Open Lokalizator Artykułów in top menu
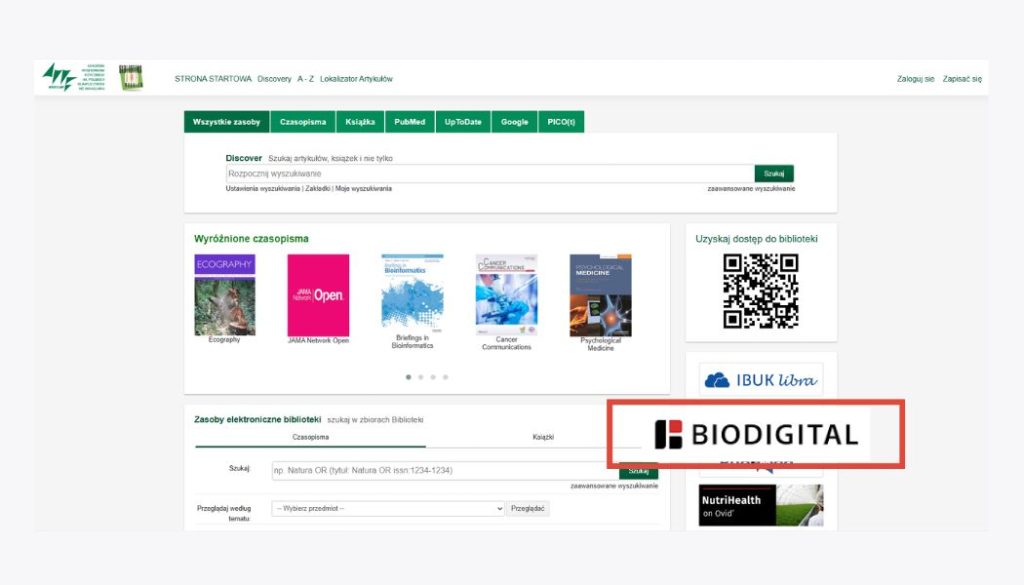Image resolution: width=1024 pixels, height=585 pixels. coord(356,78)
